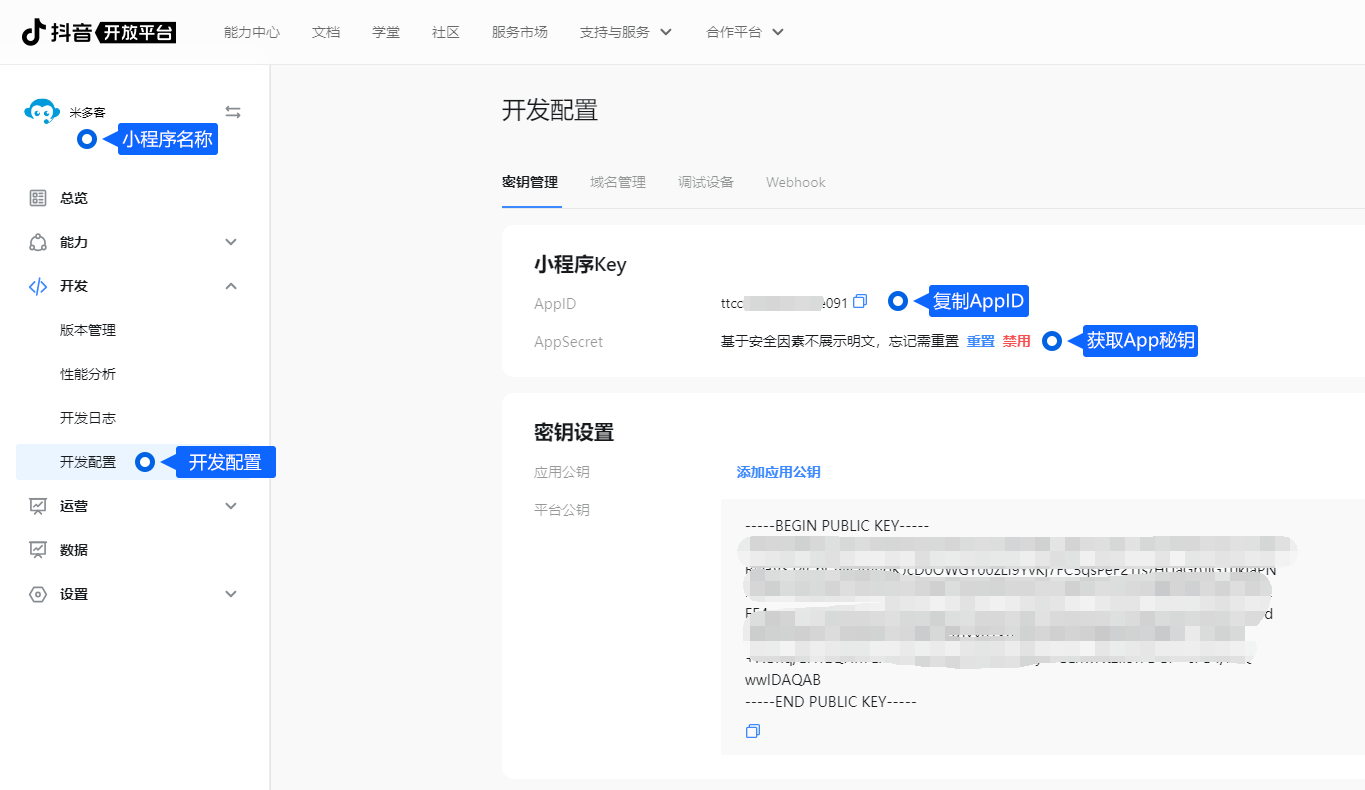Image resolution: width=1365 pixels, height=790 pixels.
Task: Click the switch mini-program arrows icon
Action: click(233, 112)
